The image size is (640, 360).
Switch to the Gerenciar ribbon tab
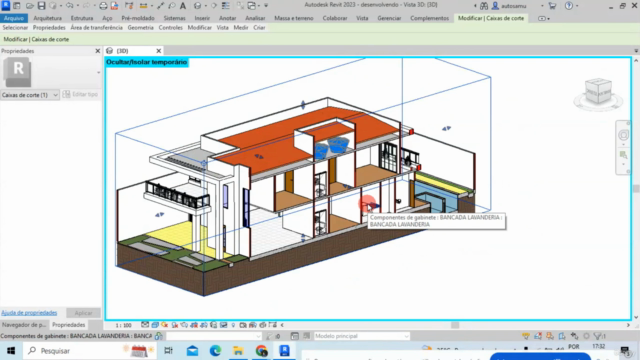coord(389,18)
